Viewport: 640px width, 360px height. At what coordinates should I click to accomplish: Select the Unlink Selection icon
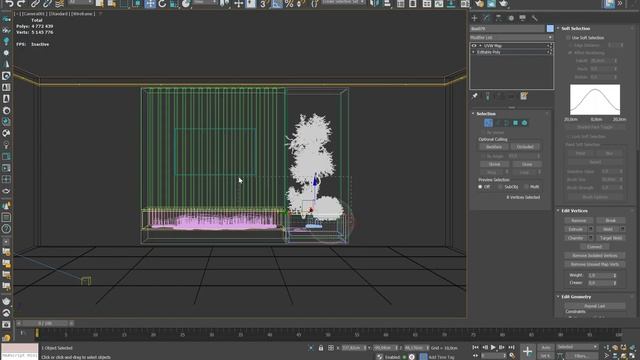(47, 4)
